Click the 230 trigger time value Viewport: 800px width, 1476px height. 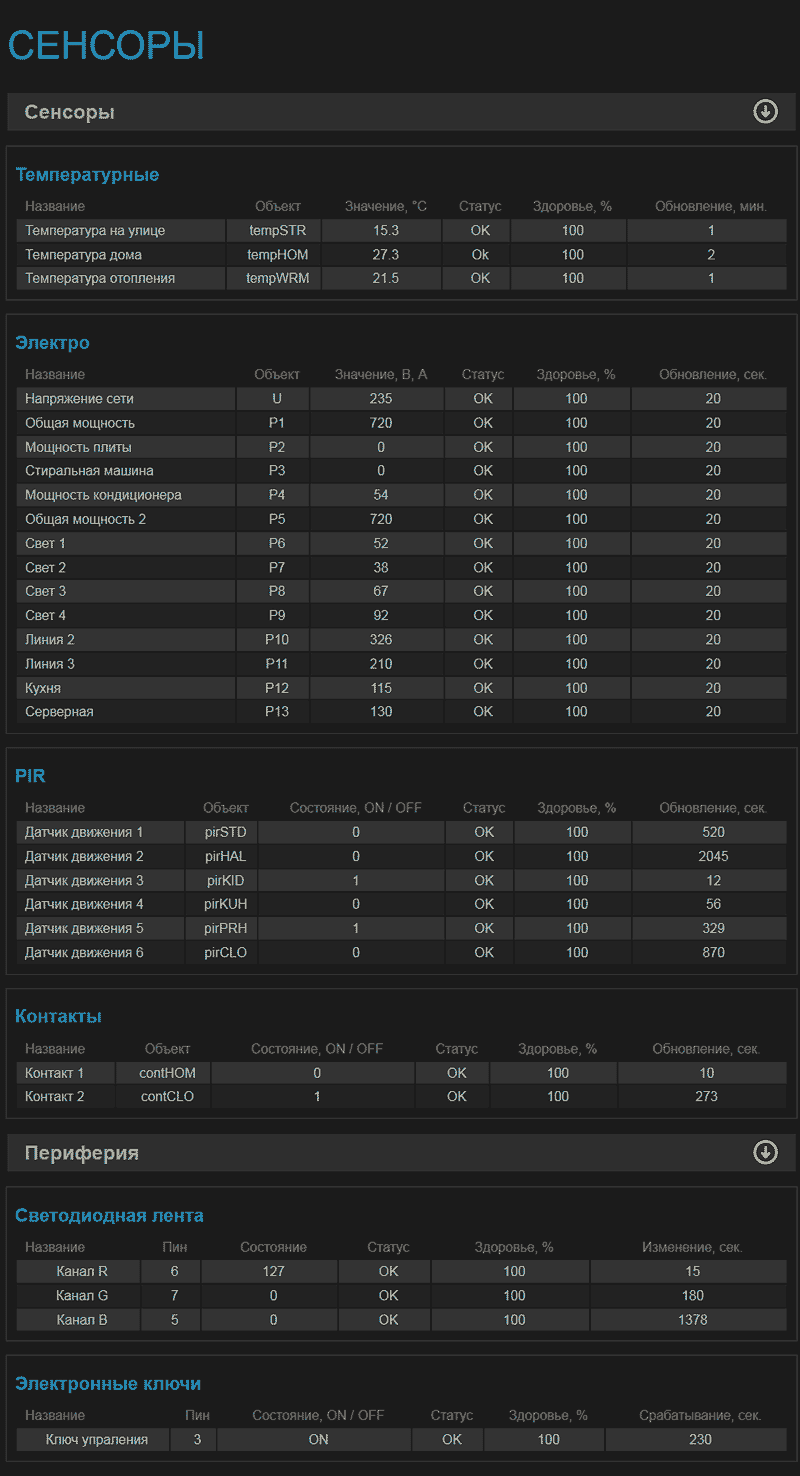coord(700,1440)
